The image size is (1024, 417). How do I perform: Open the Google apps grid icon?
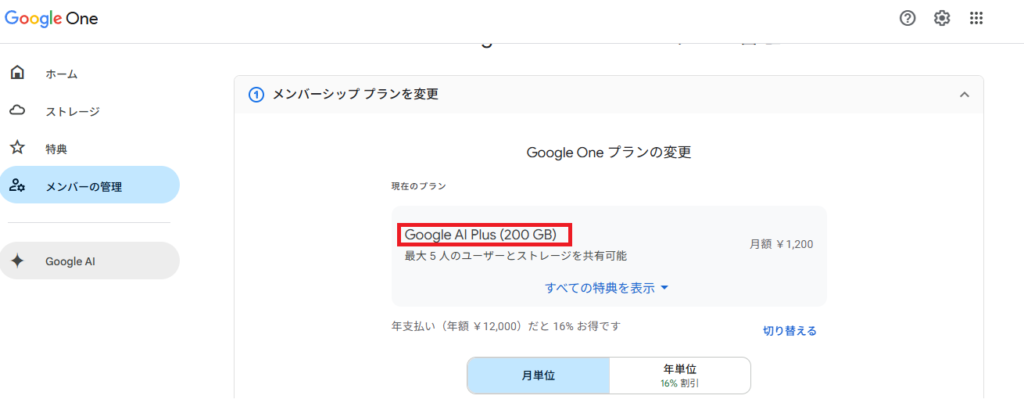click(x=977, y=18)
